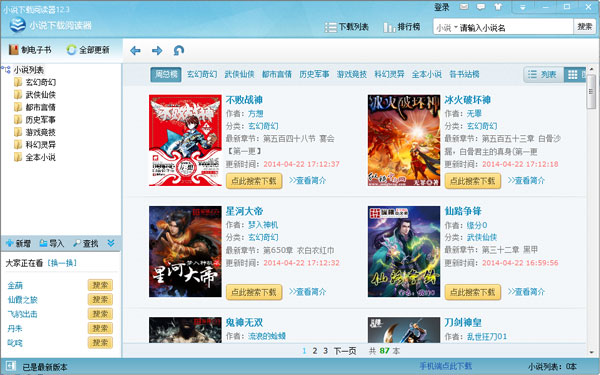
Task: Select the 全本小说 category tab
Action: point(427,74)
